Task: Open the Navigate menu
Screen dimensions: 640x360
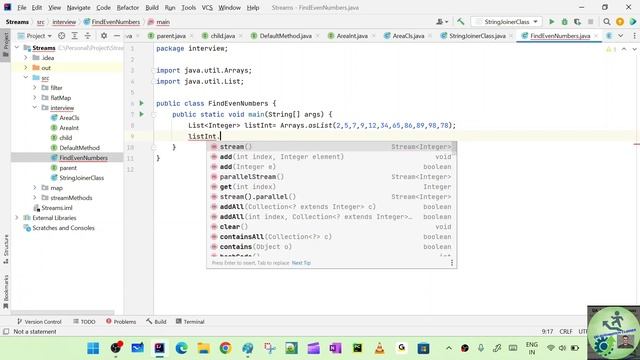Action: (78, 7)
